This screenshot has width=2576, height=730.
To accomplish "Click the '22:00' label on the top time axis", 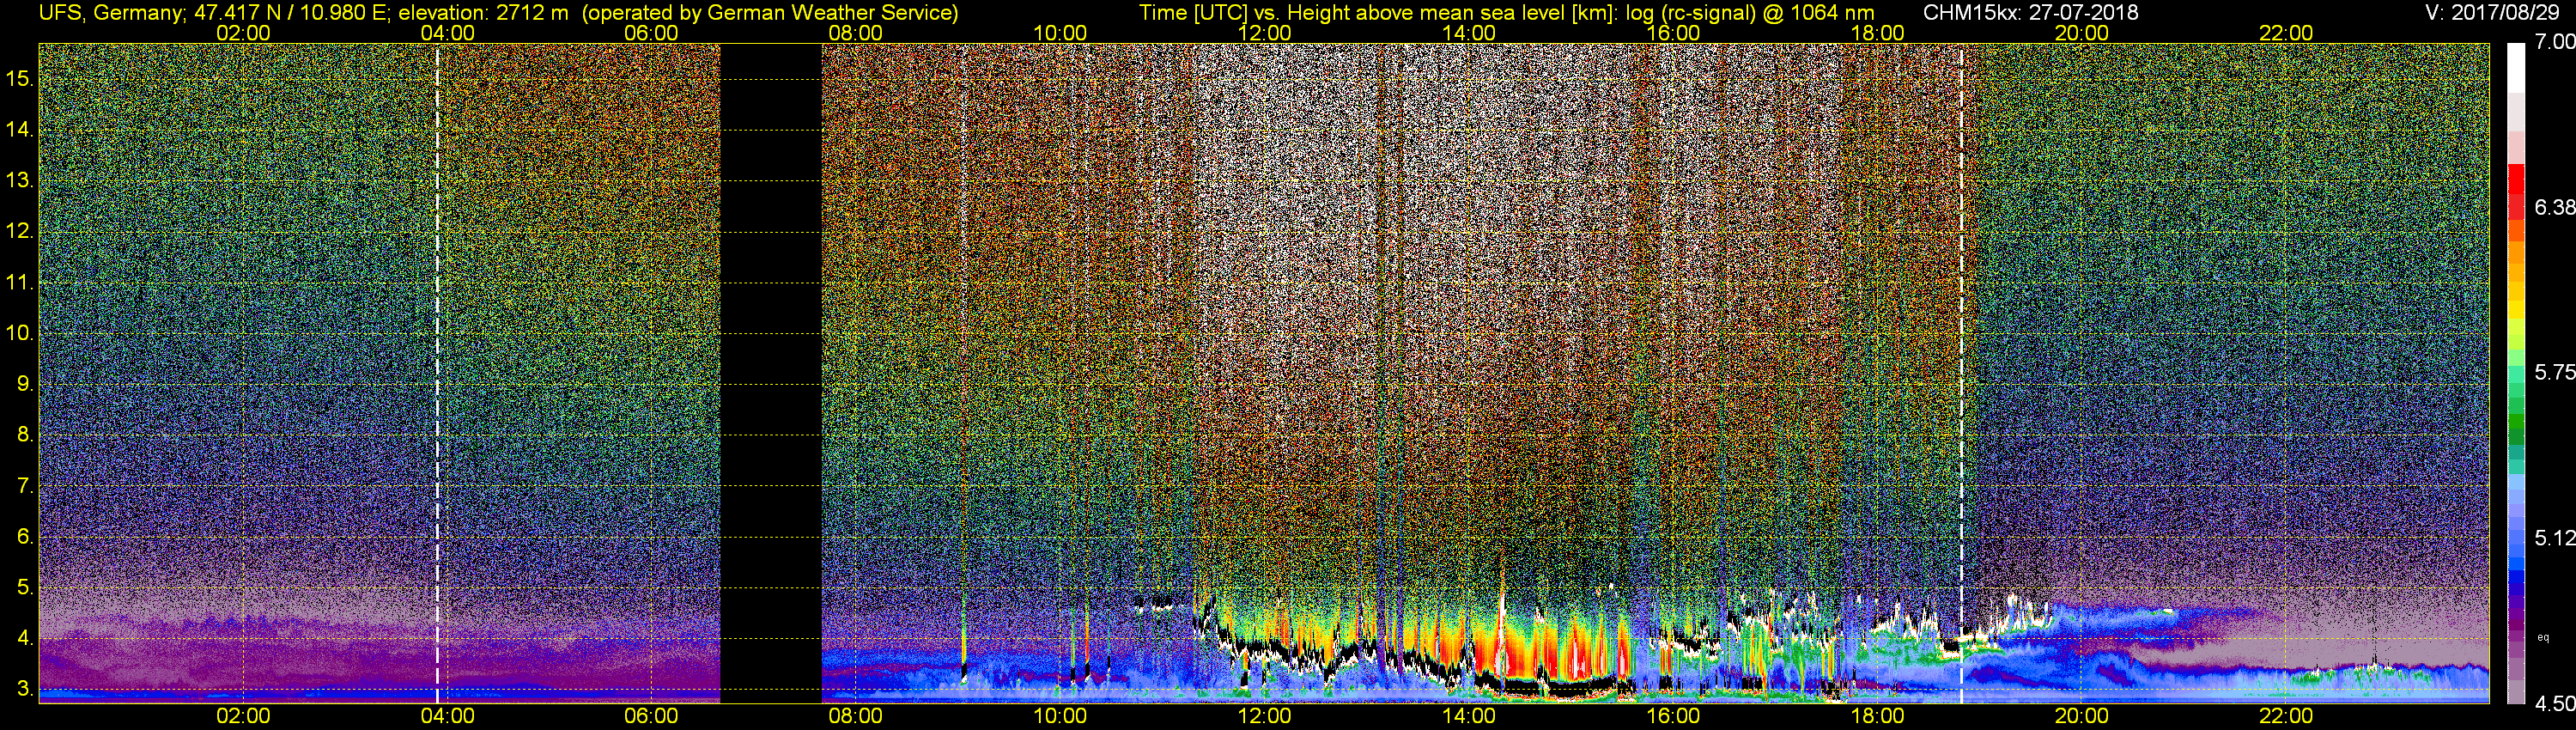I will click(x=2286, y=33).
